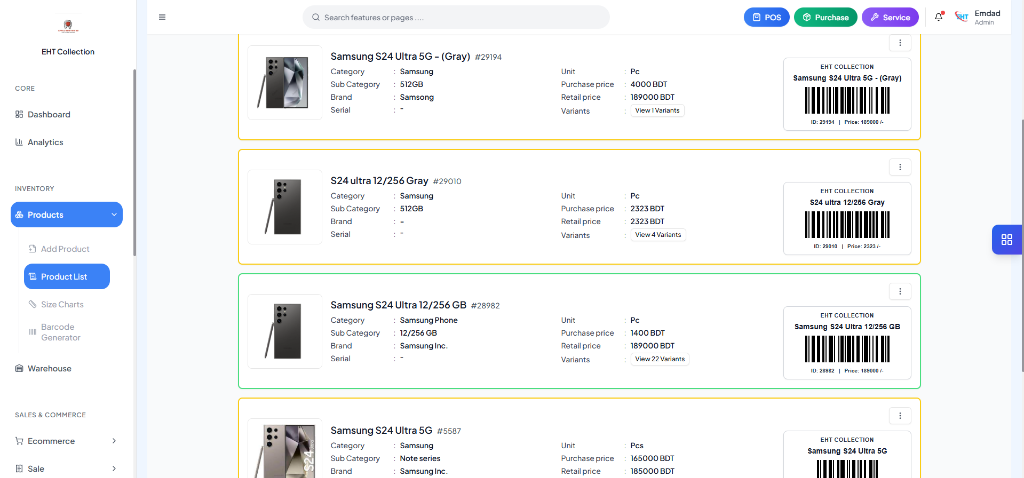The height and width of the screenshot is (478, 1024).
Task: Click purchase price 4000 BDT
Action: coord(649,84)
